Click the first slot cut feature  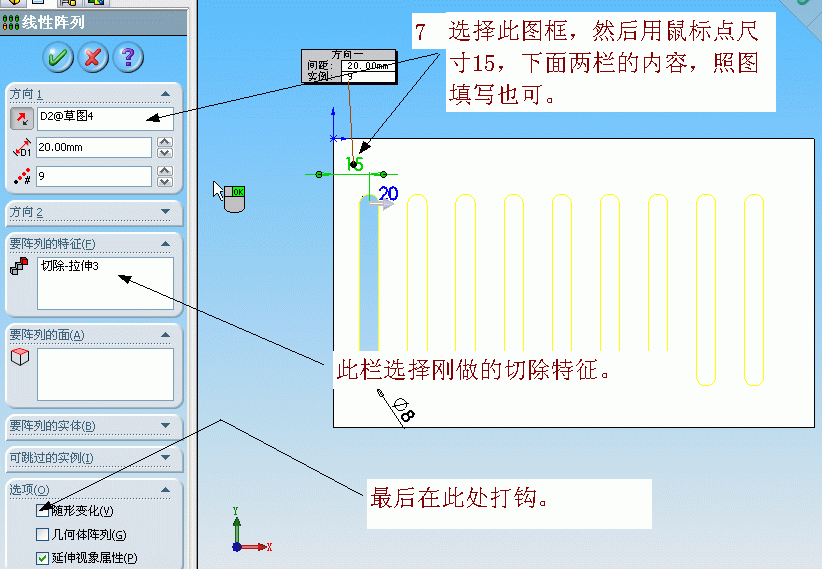pos(369,273)
